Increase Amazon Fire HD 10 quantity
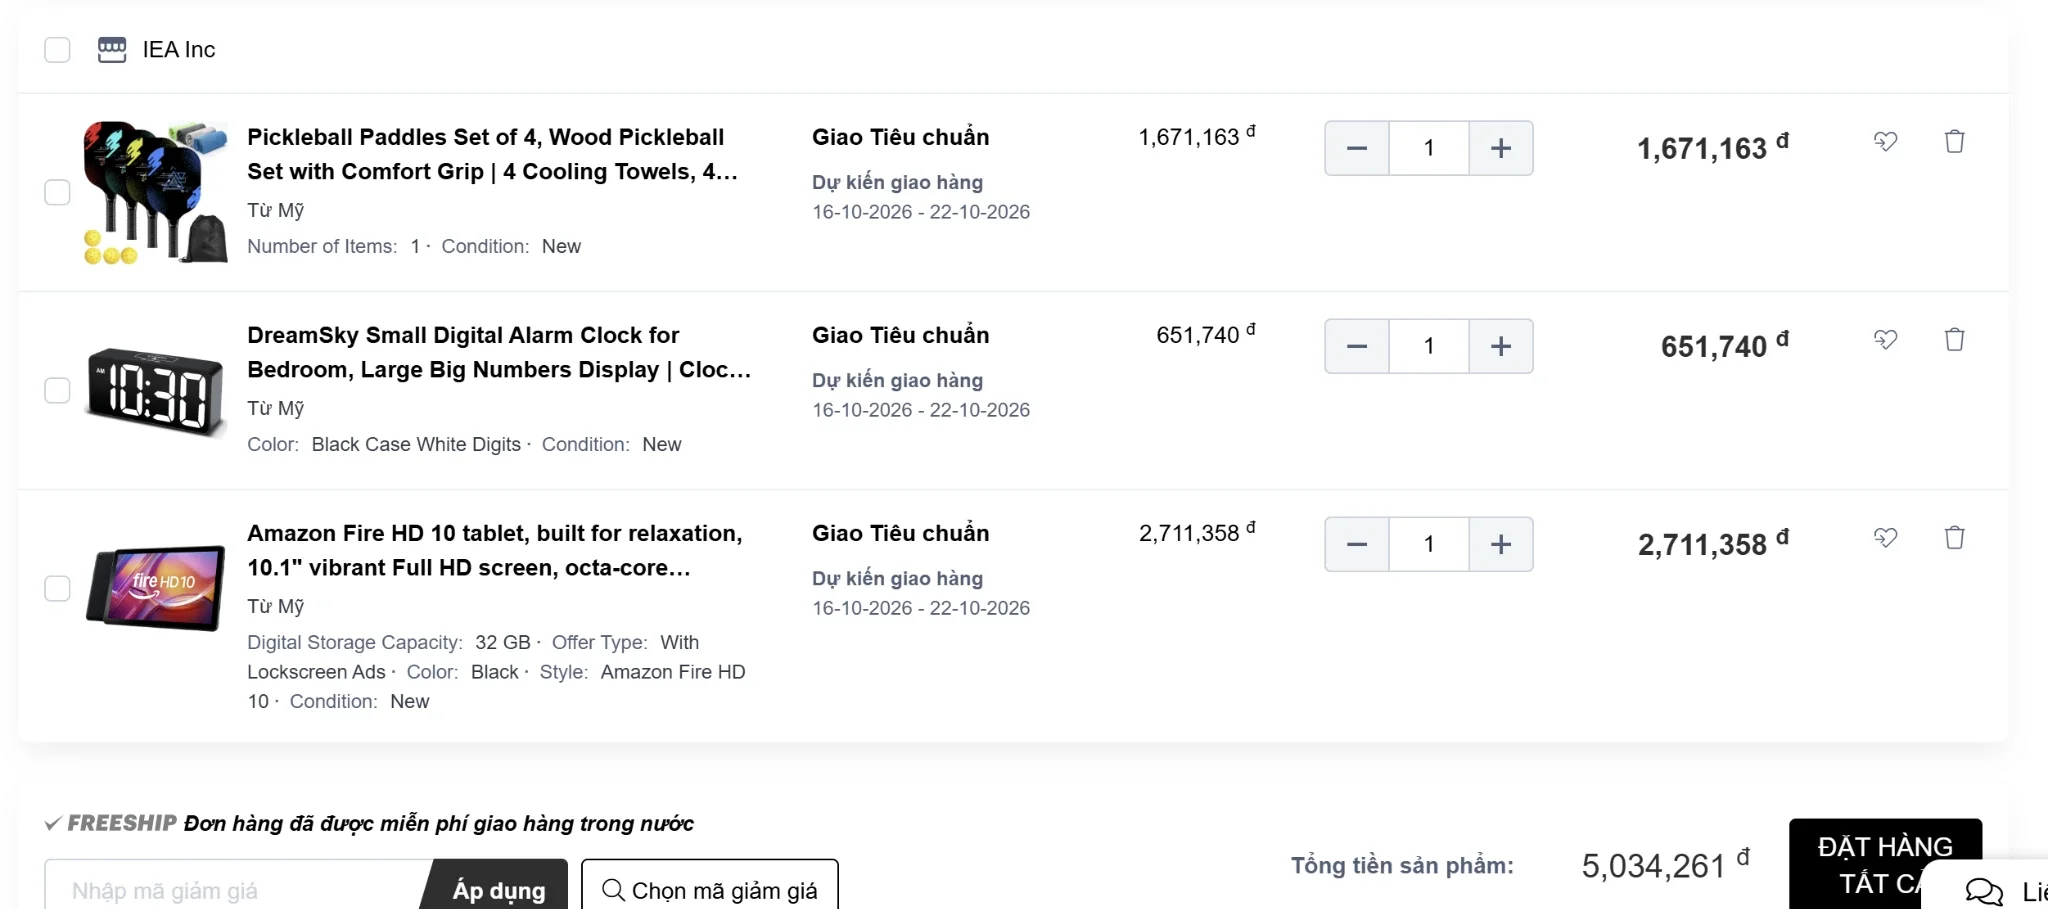This screenshot has width=2048, height=909. pyautogui.click(x=1501, y=544)
